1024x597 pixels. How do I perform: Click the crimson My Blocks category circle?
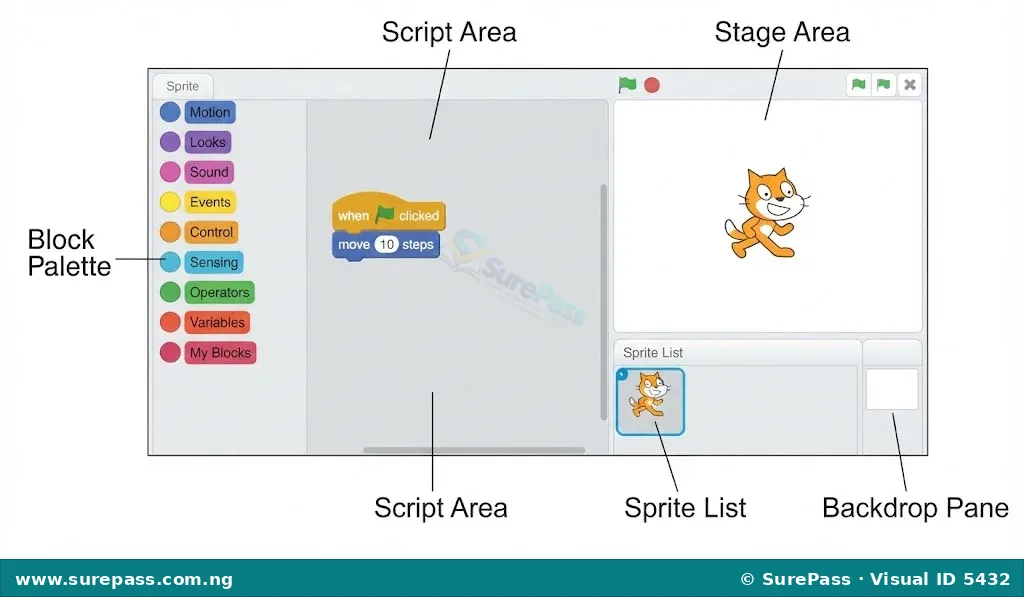click(170, 352)
